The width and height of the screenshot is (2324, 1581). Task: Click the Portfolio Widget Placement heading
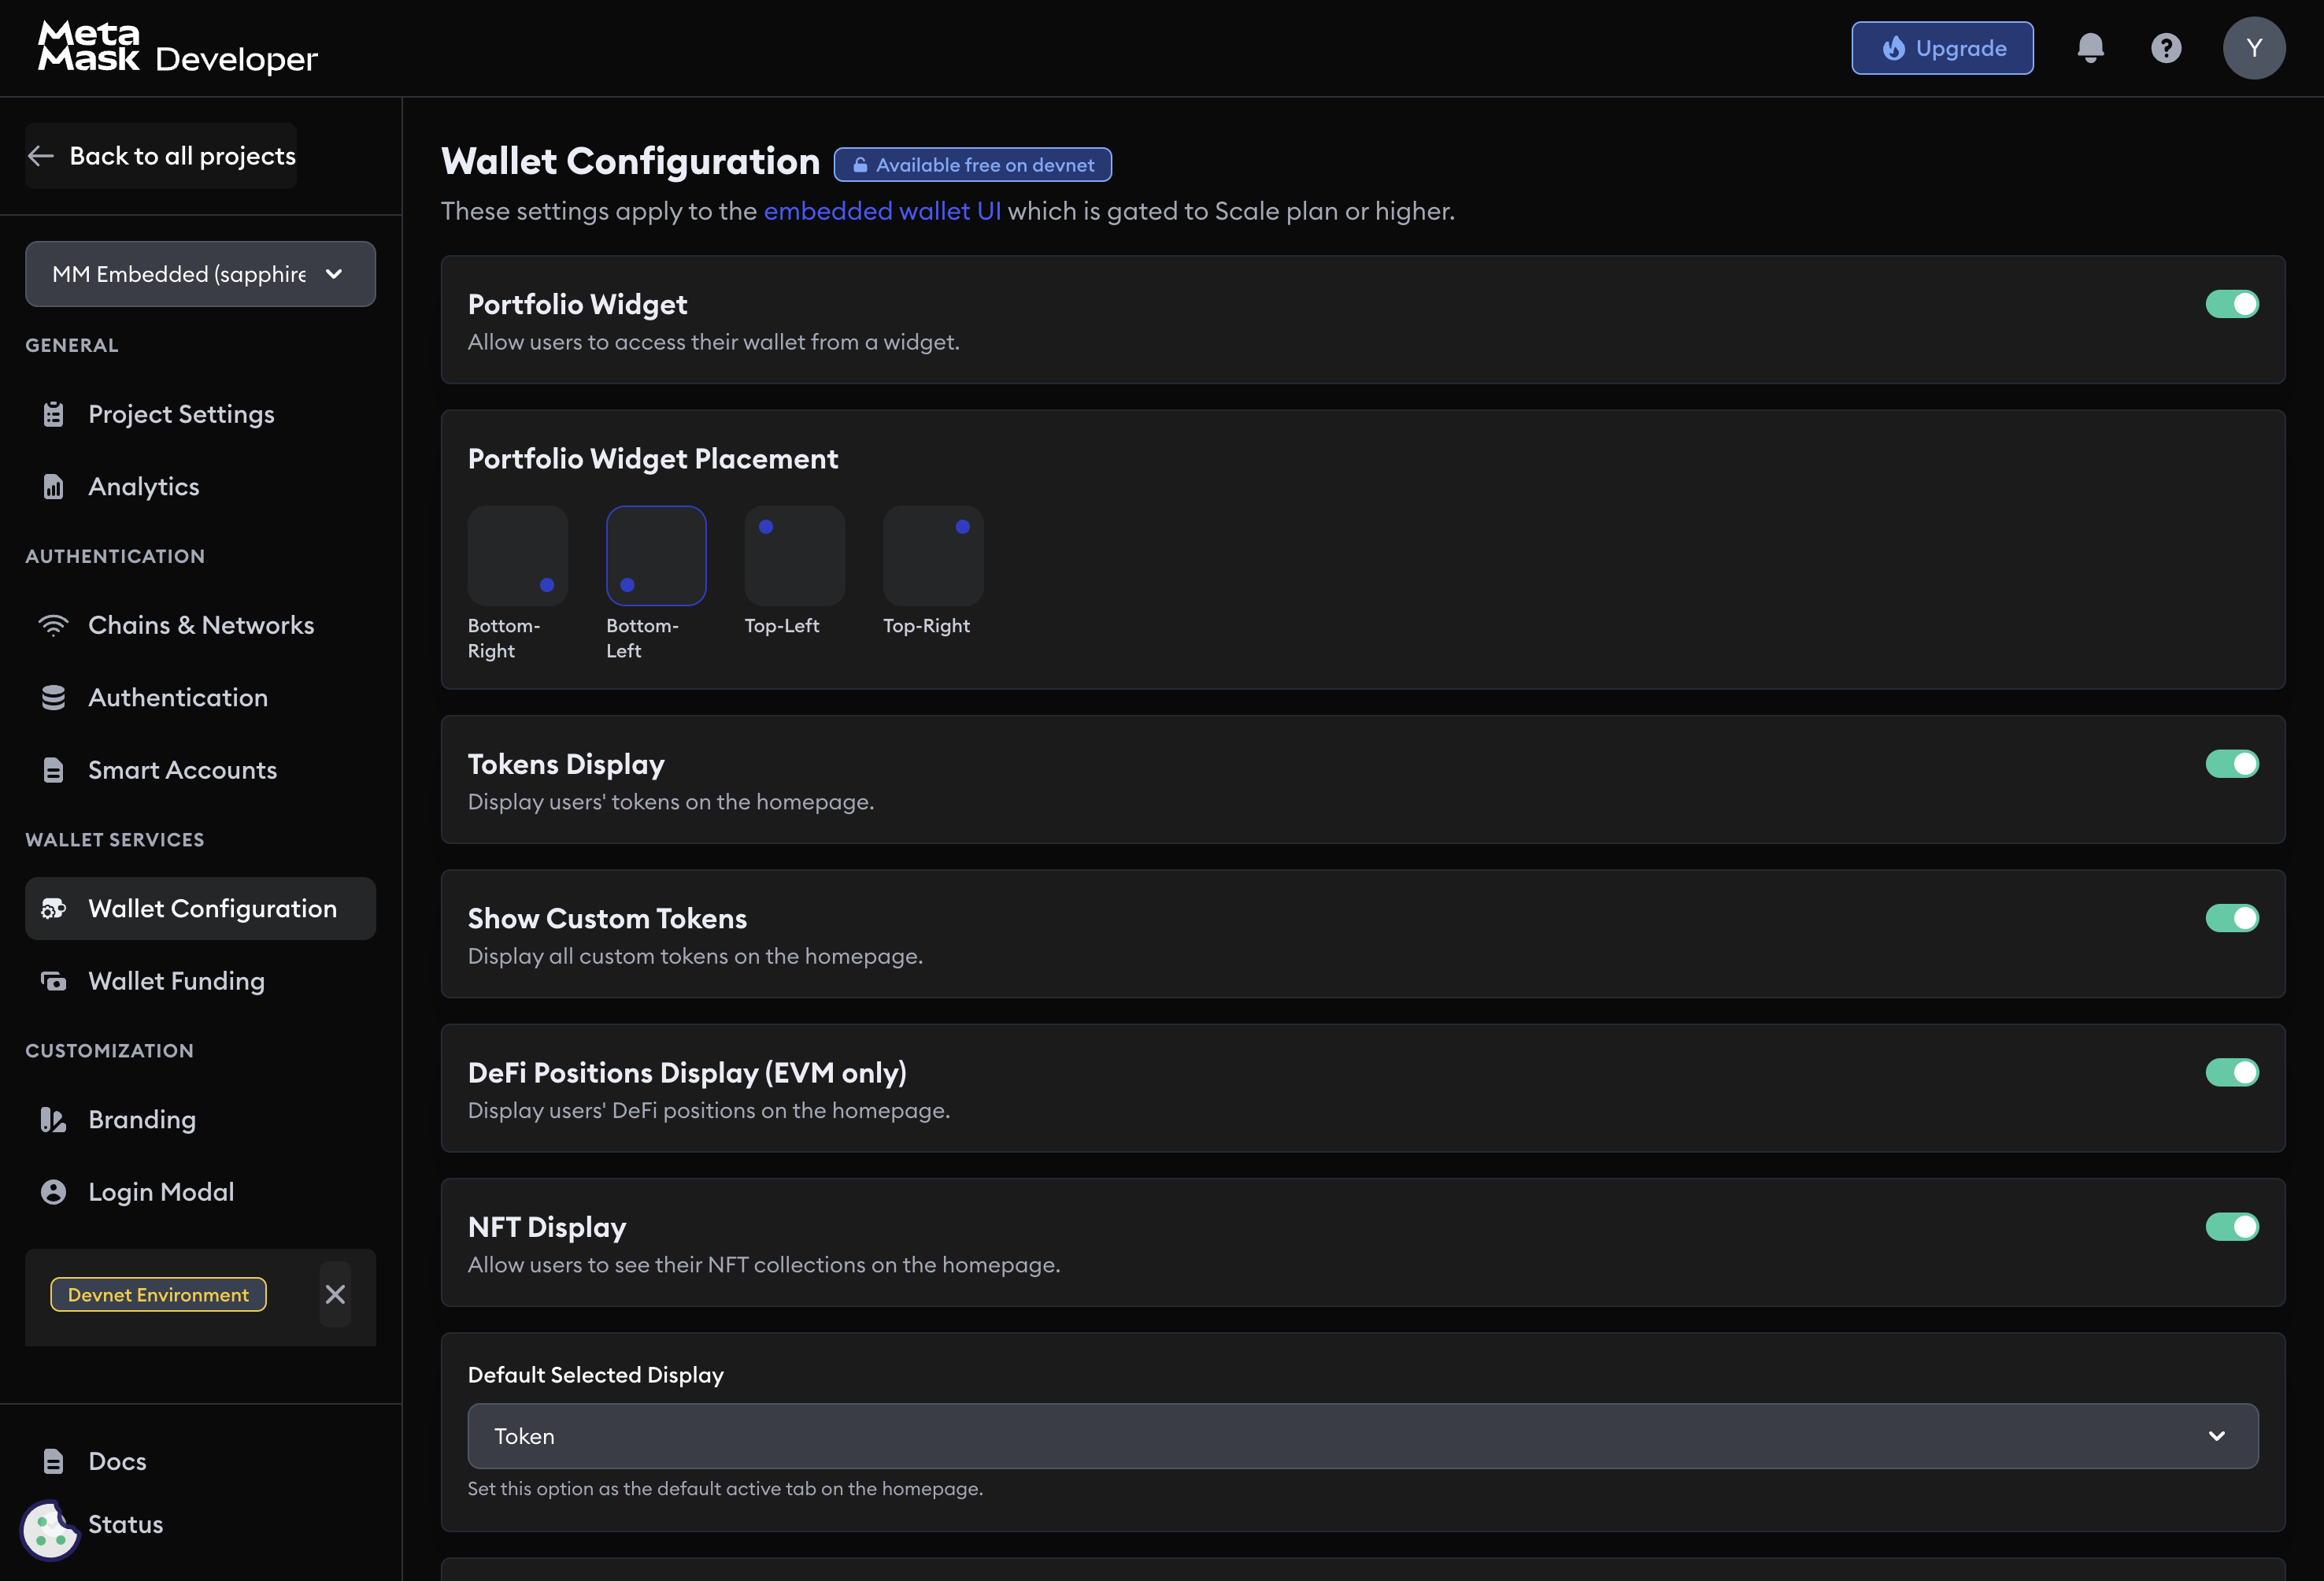tap(653, 459)
